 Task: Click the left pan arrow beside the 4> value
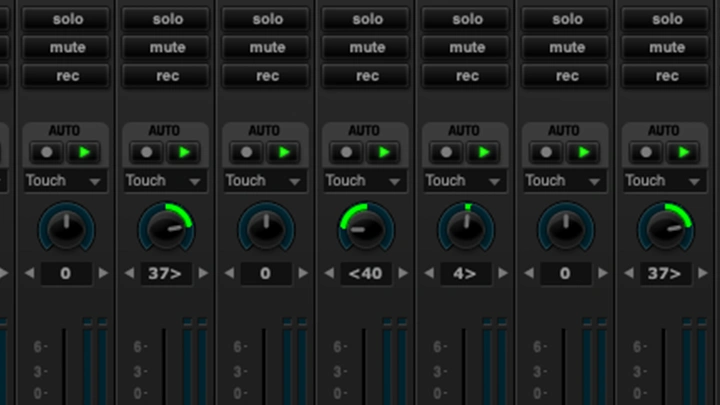click(x=429, y=274)
